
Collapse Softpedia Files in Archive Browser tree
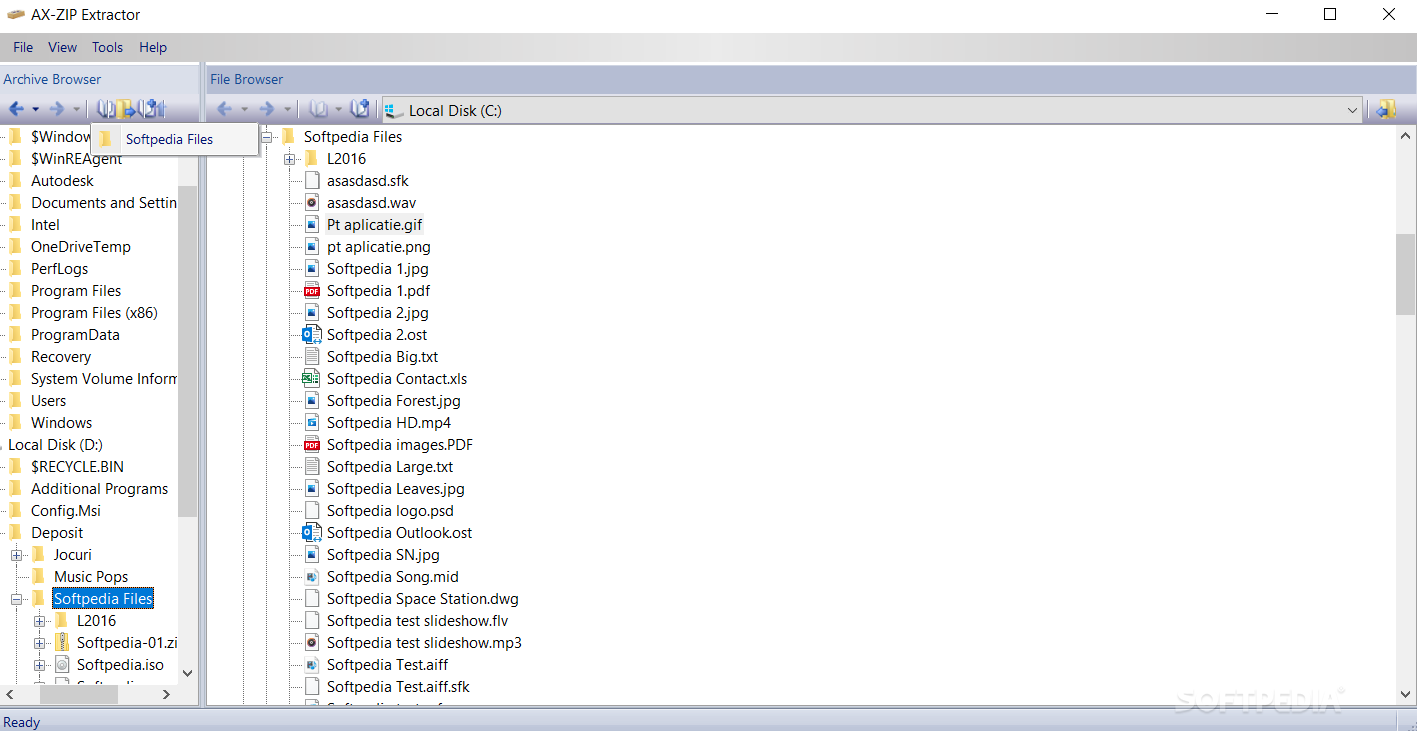click(17, 599)
